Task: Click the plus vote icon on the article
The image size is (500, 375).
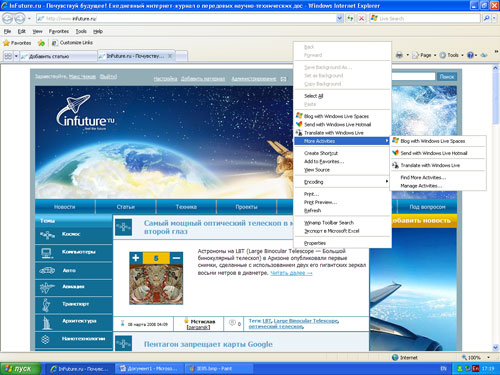Action: (136, 258)
